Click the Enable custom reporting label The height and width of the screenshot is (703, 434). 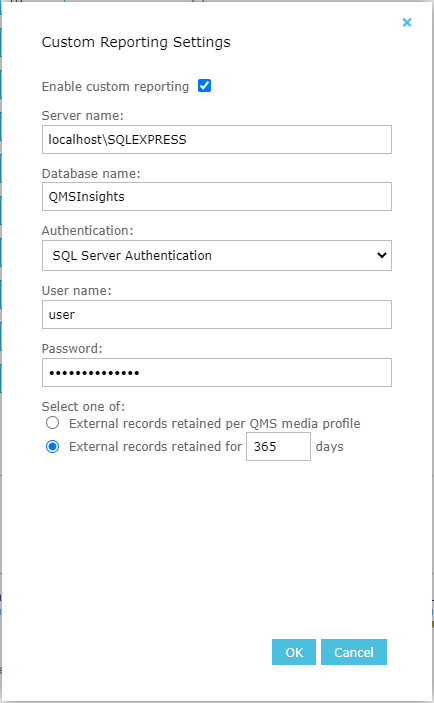[115, 87]
